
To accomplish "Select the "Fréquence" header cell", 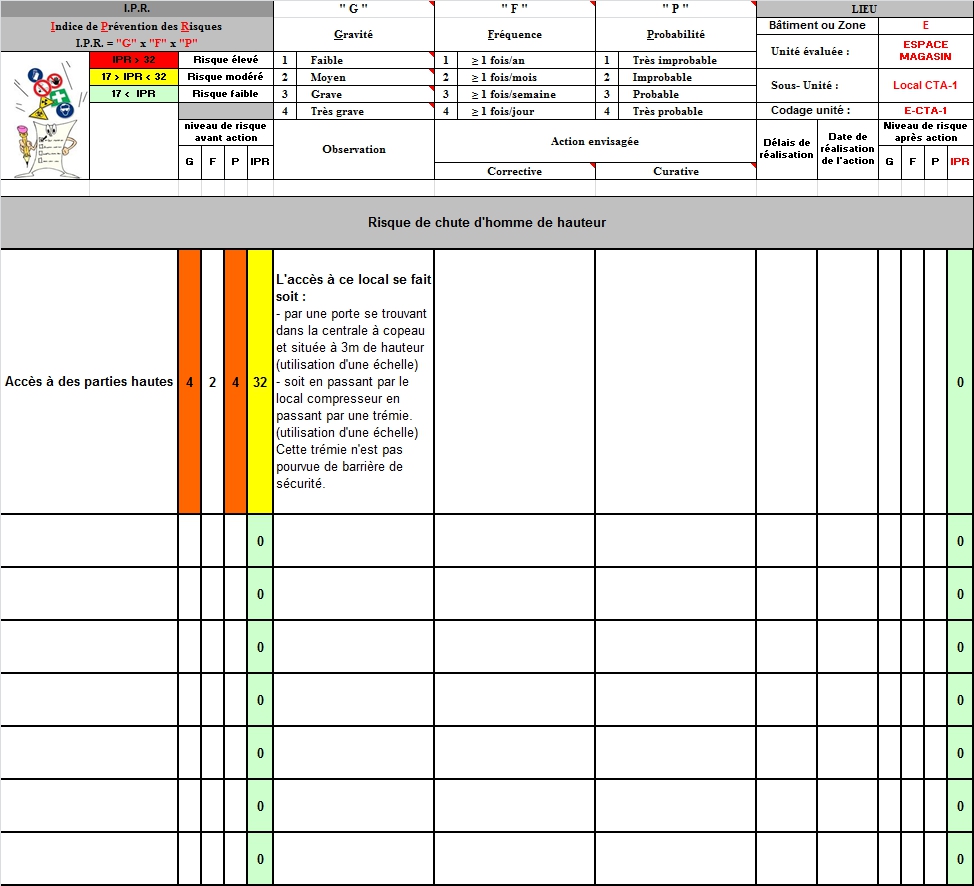I will [514, 34].
